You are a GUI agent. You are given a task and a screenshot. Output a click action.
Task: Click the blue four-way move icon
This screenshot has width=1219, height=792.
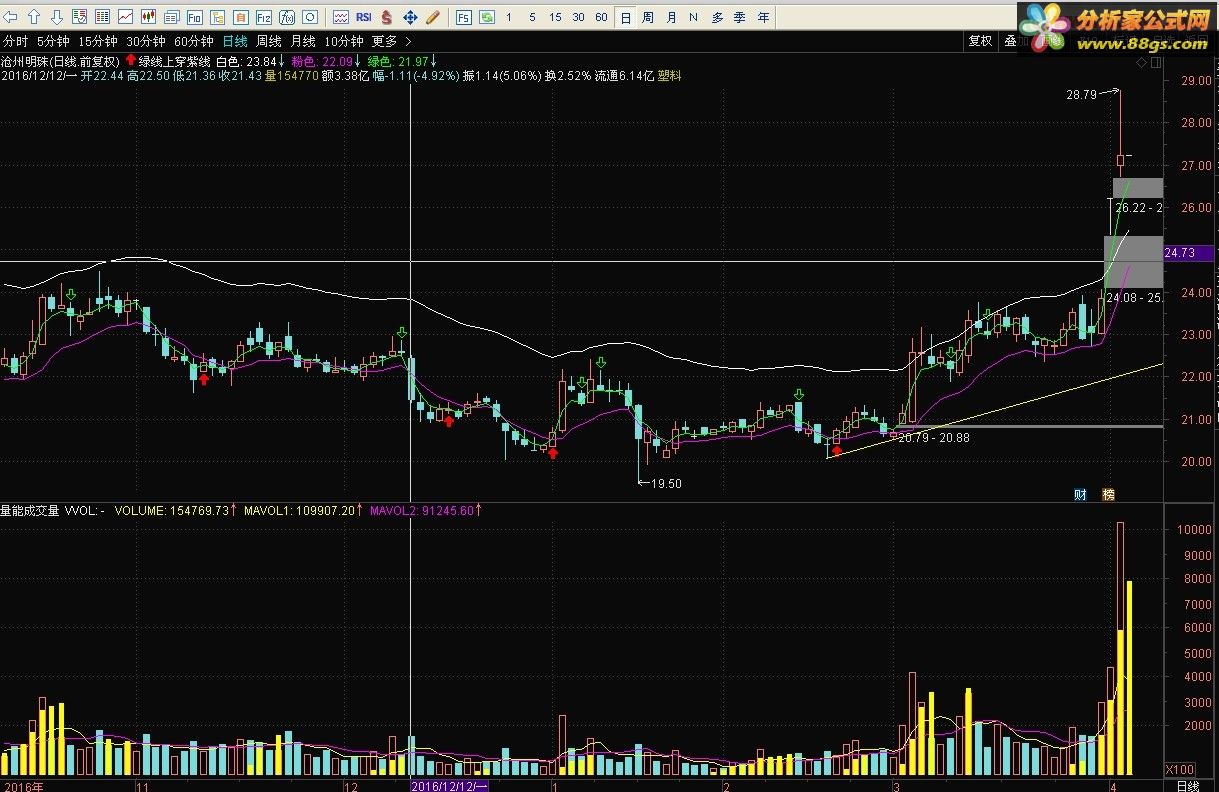tap(410, 17)
